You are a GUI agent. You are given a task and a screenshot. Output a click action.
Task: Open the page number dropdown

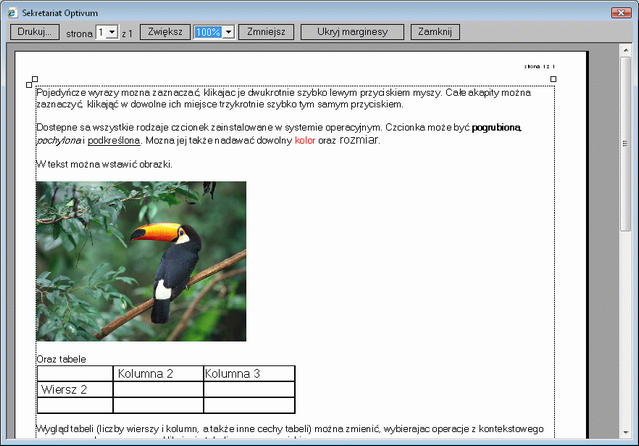(112, 32)
